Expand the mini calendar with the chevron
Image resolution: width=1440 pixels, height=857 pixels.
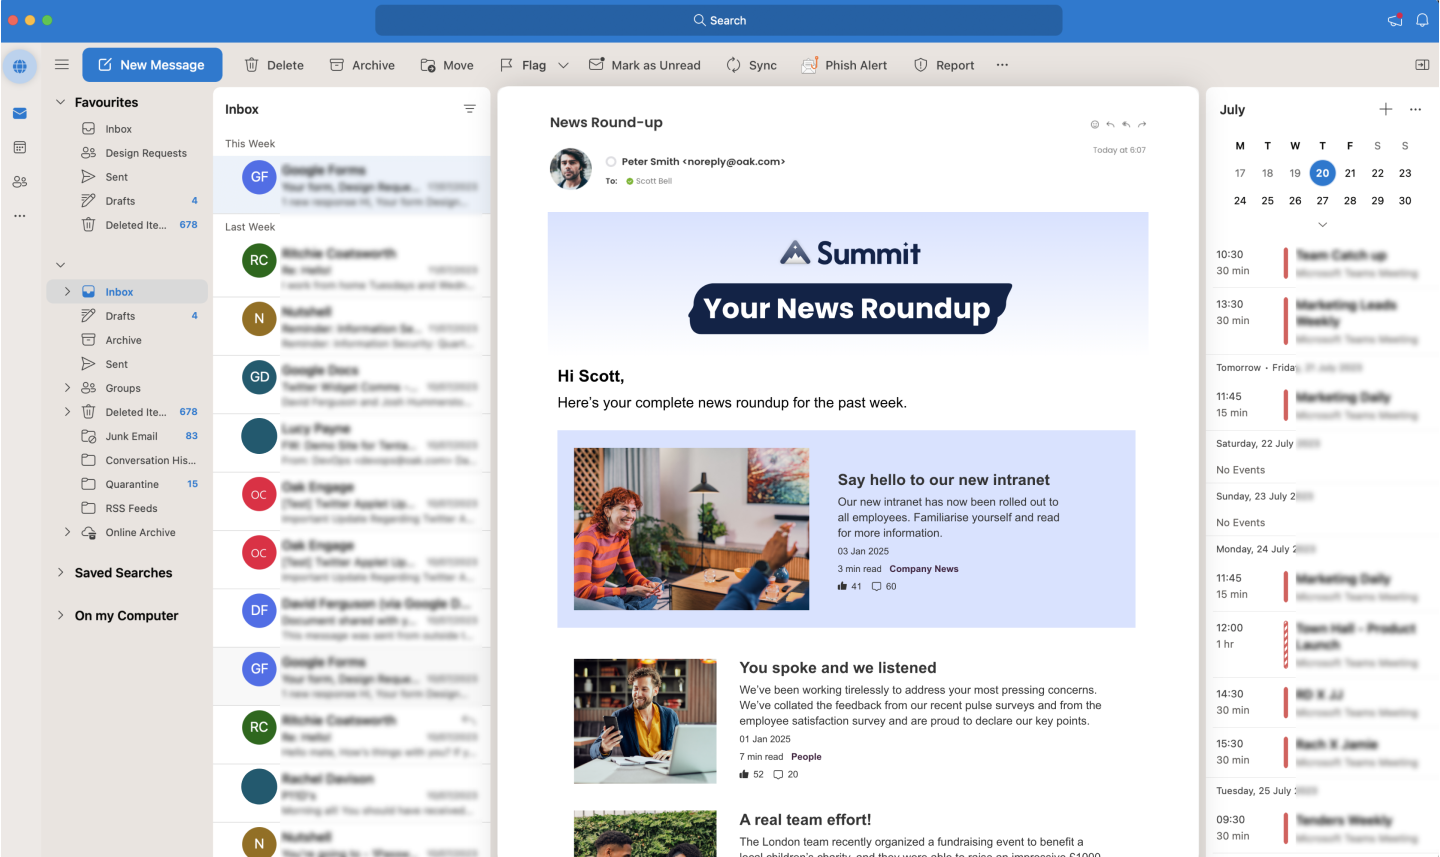1322,225
